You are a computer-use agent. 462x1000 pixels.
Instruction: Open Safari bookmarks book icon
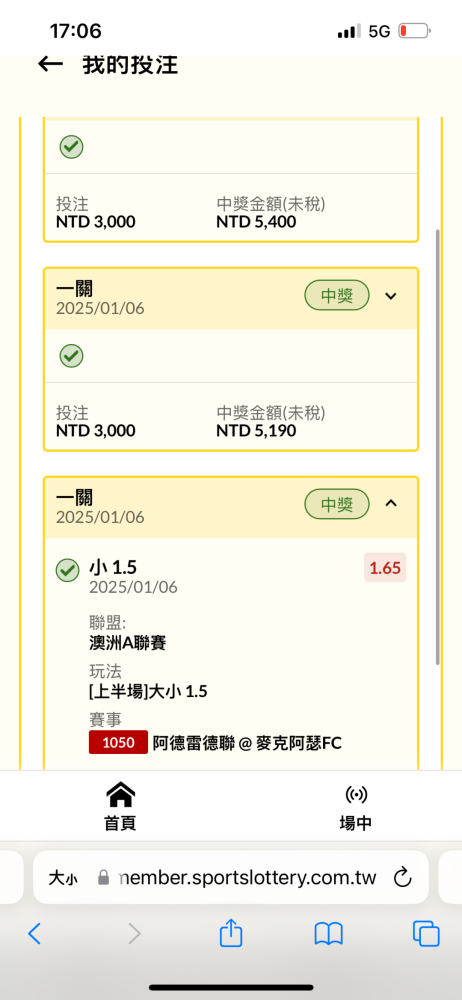tap(329, 934)
